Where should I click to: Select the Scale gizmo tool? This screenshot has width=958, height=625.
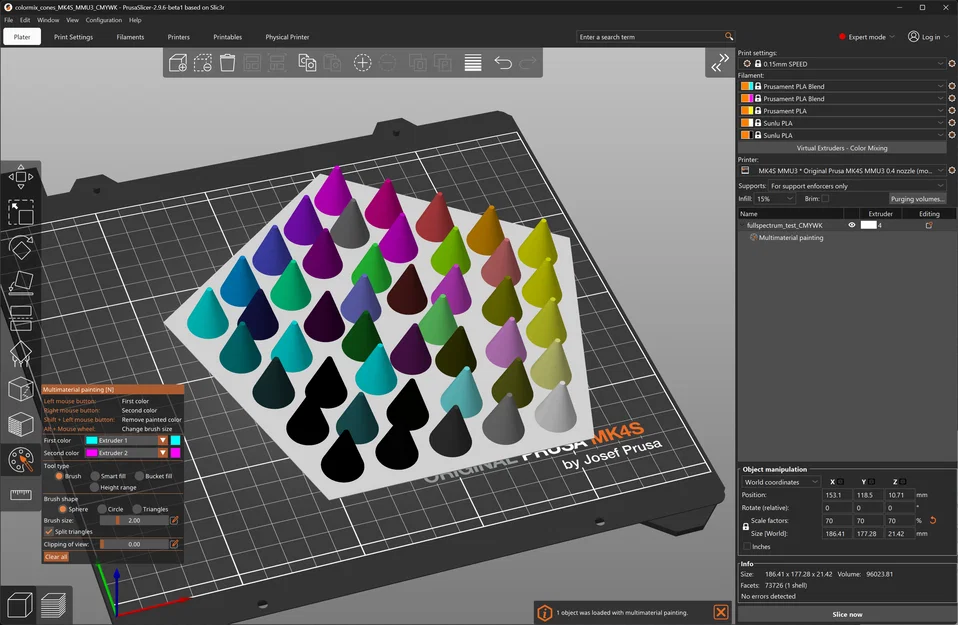point(21,213)
